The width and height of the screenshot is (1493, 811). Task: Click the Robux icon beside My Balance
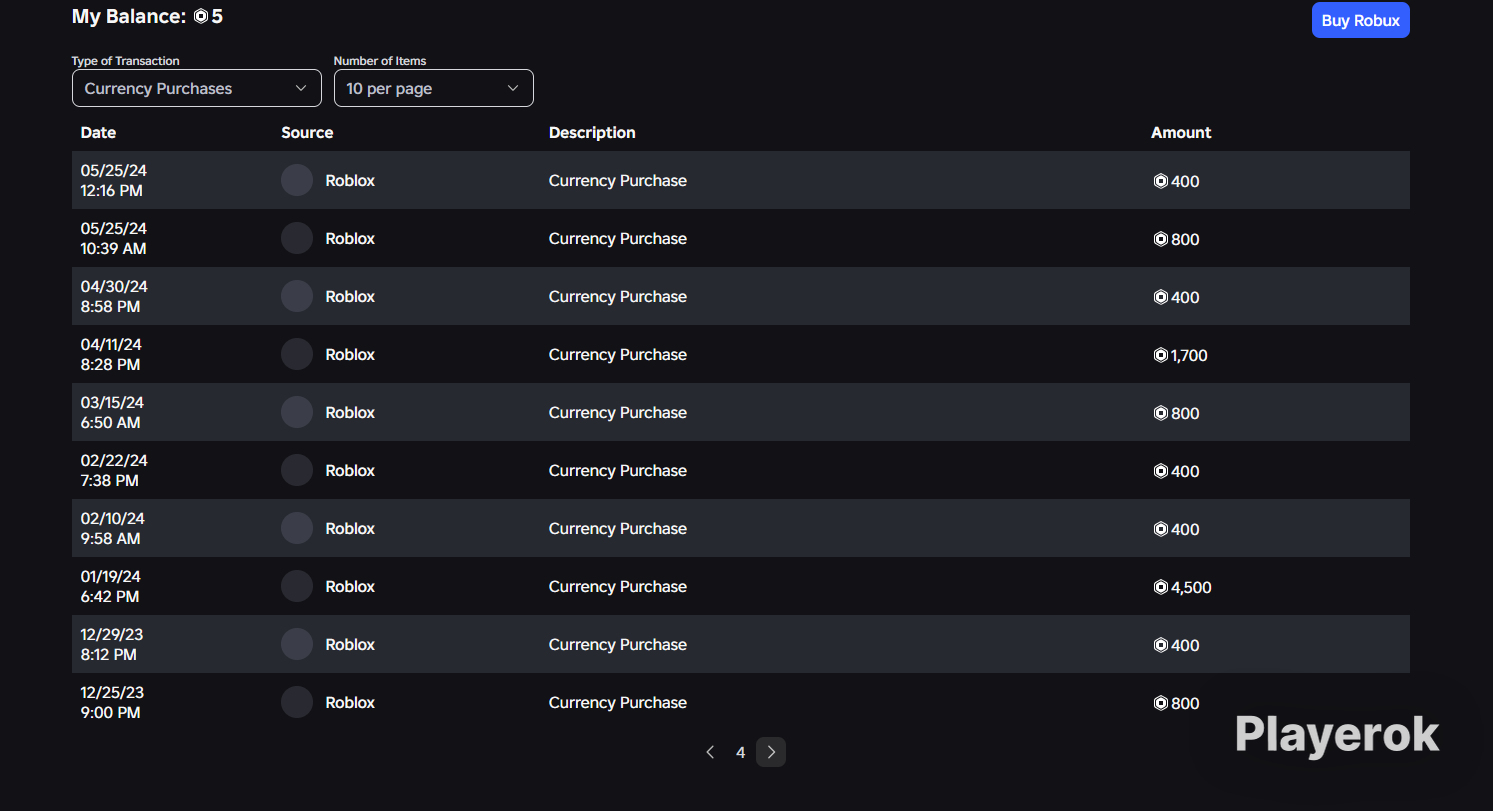pyautogui.click(x=201, y=17)
